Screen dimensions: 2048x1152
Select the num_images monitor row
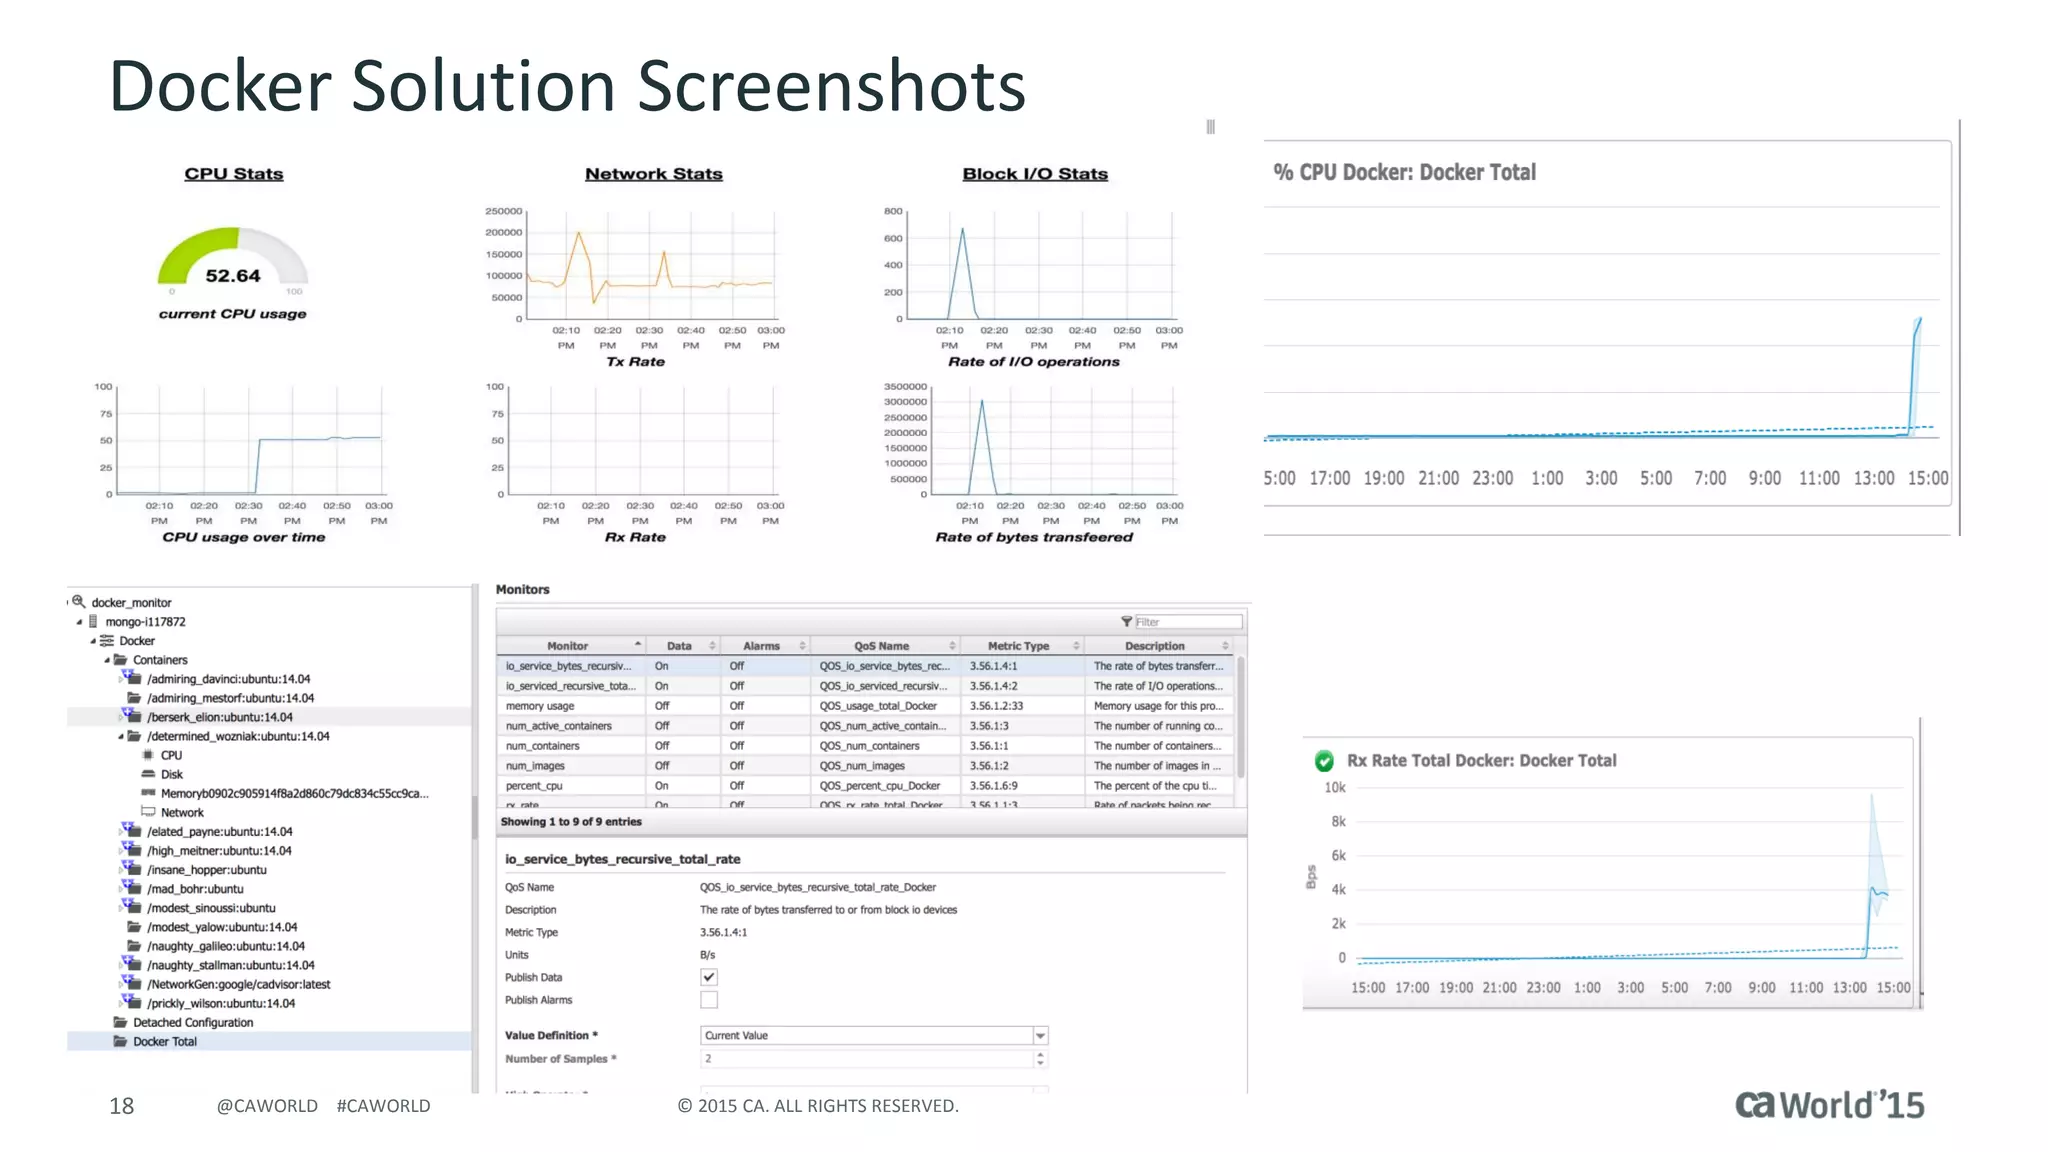[866, 766]
